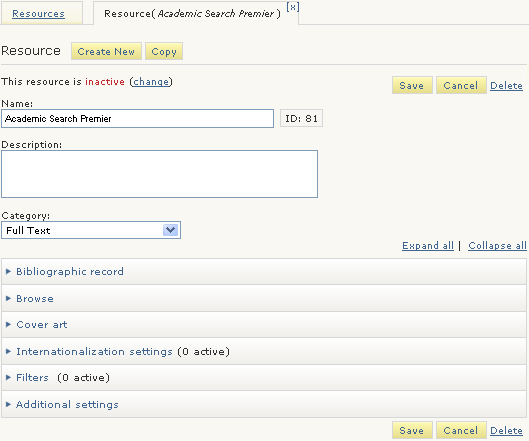529x441 pixels.
Task: Expand the Additional settings section
Action: click(x=264, y=404)
